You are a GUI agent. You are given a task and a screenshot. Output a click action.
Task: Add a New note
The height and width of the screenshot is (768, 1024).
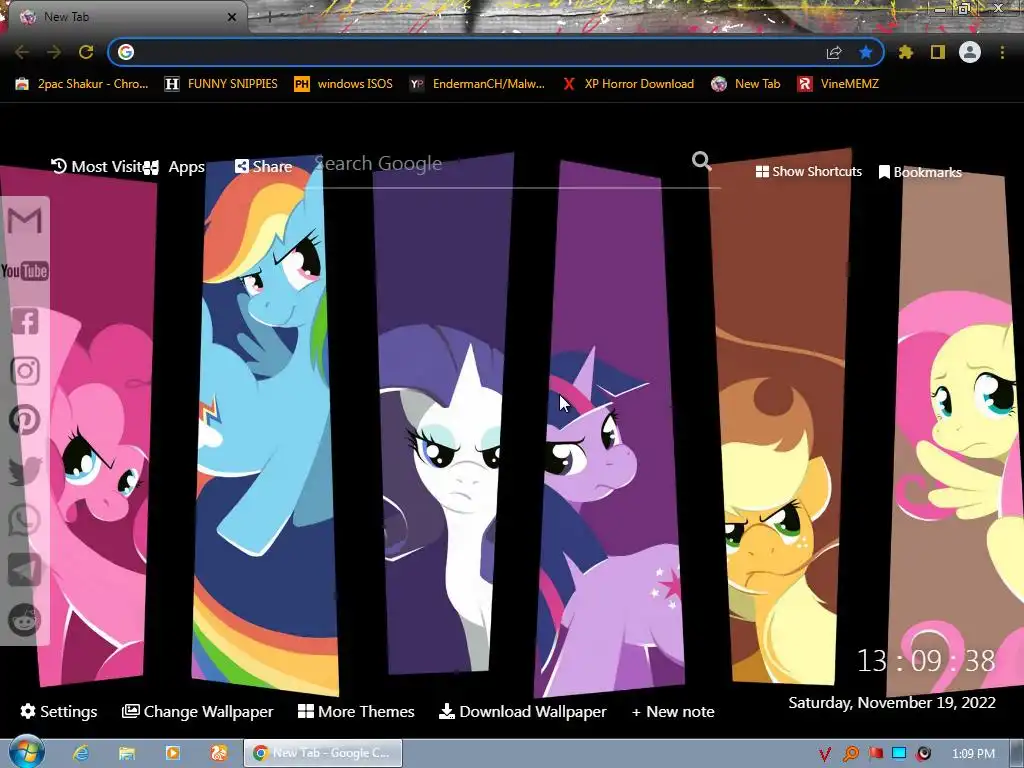[673, 712]
